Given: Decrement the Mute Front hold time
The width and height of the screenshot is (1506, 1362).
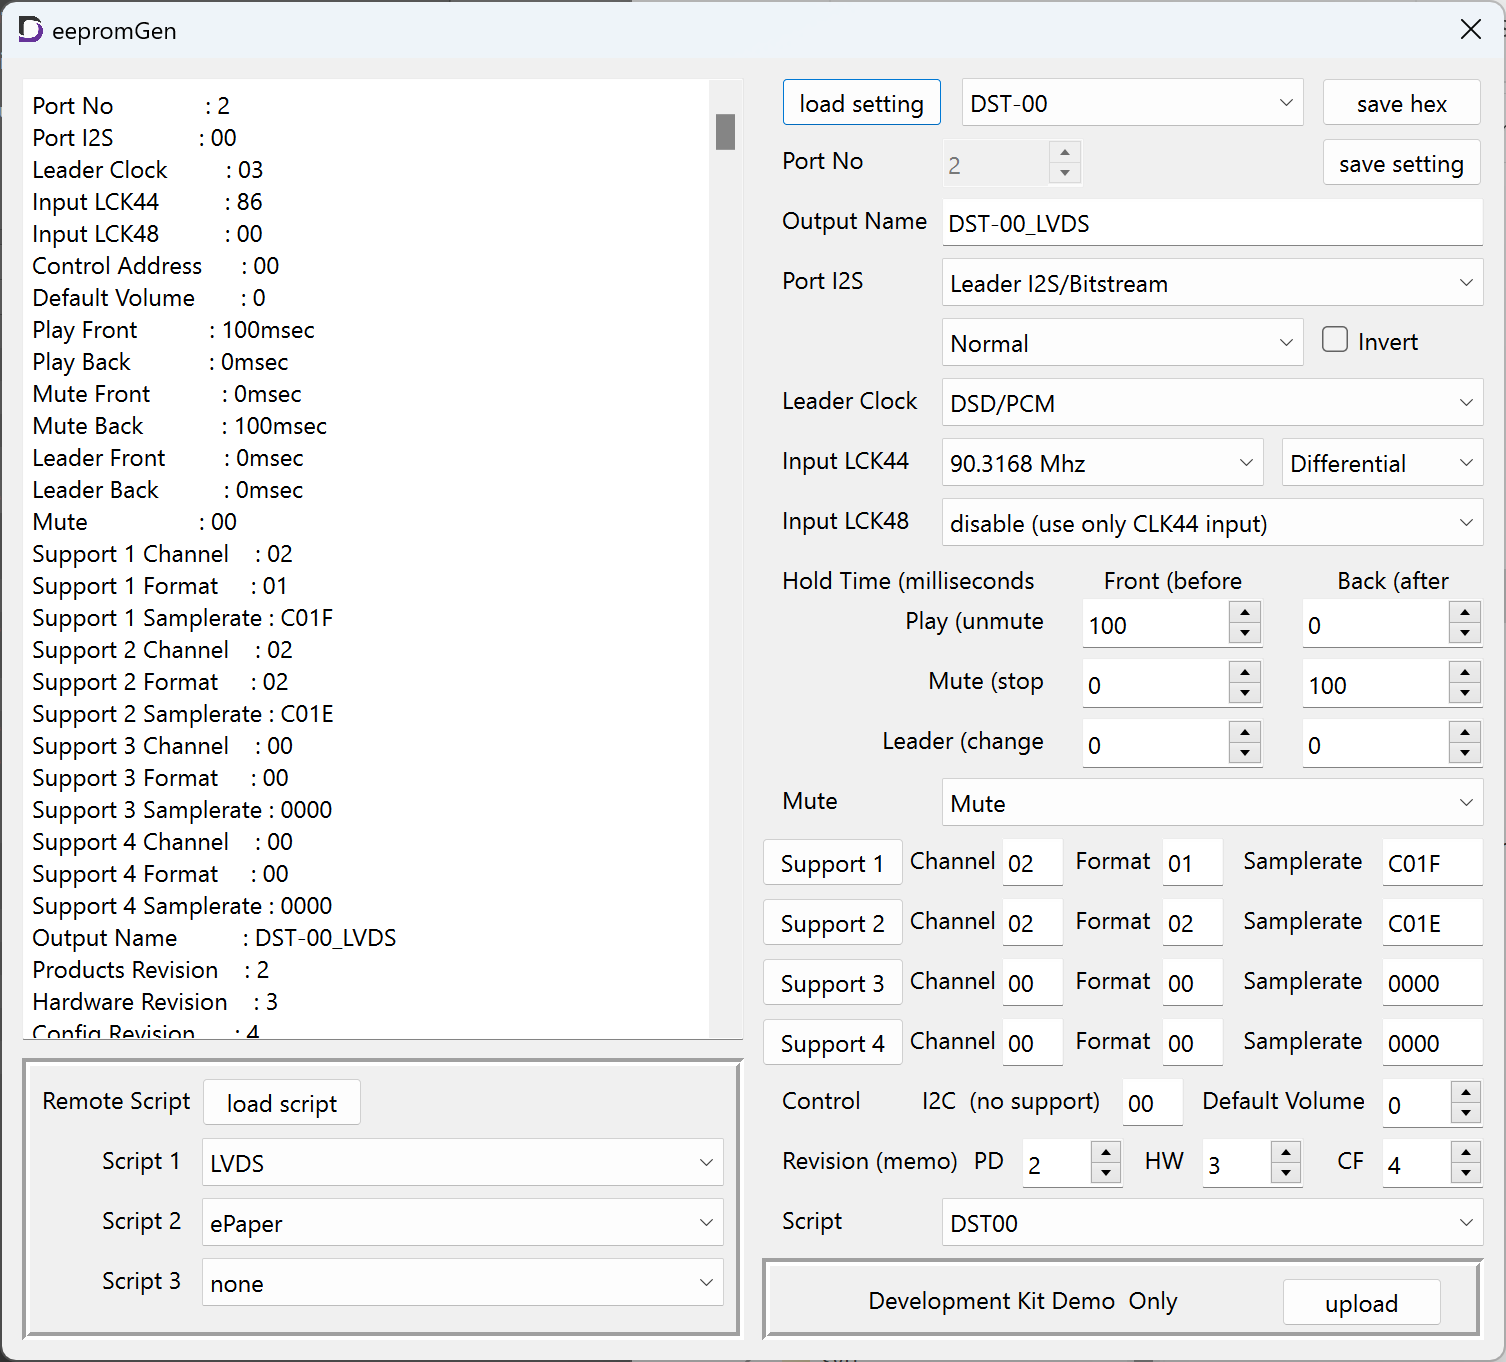Looking at the screenshot, I should [x=1245, y=694].
